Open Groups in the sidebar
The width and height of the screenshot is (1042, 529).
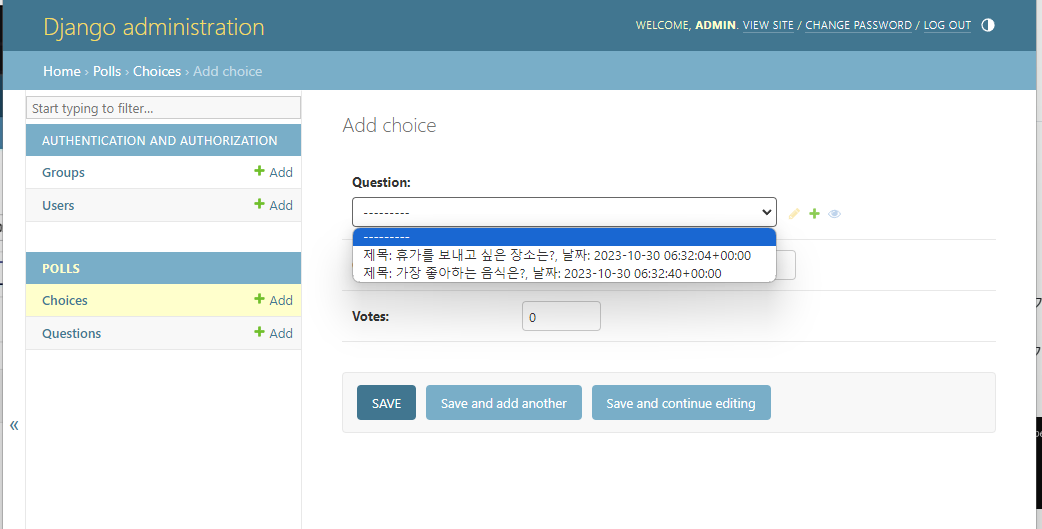(63, 172)
